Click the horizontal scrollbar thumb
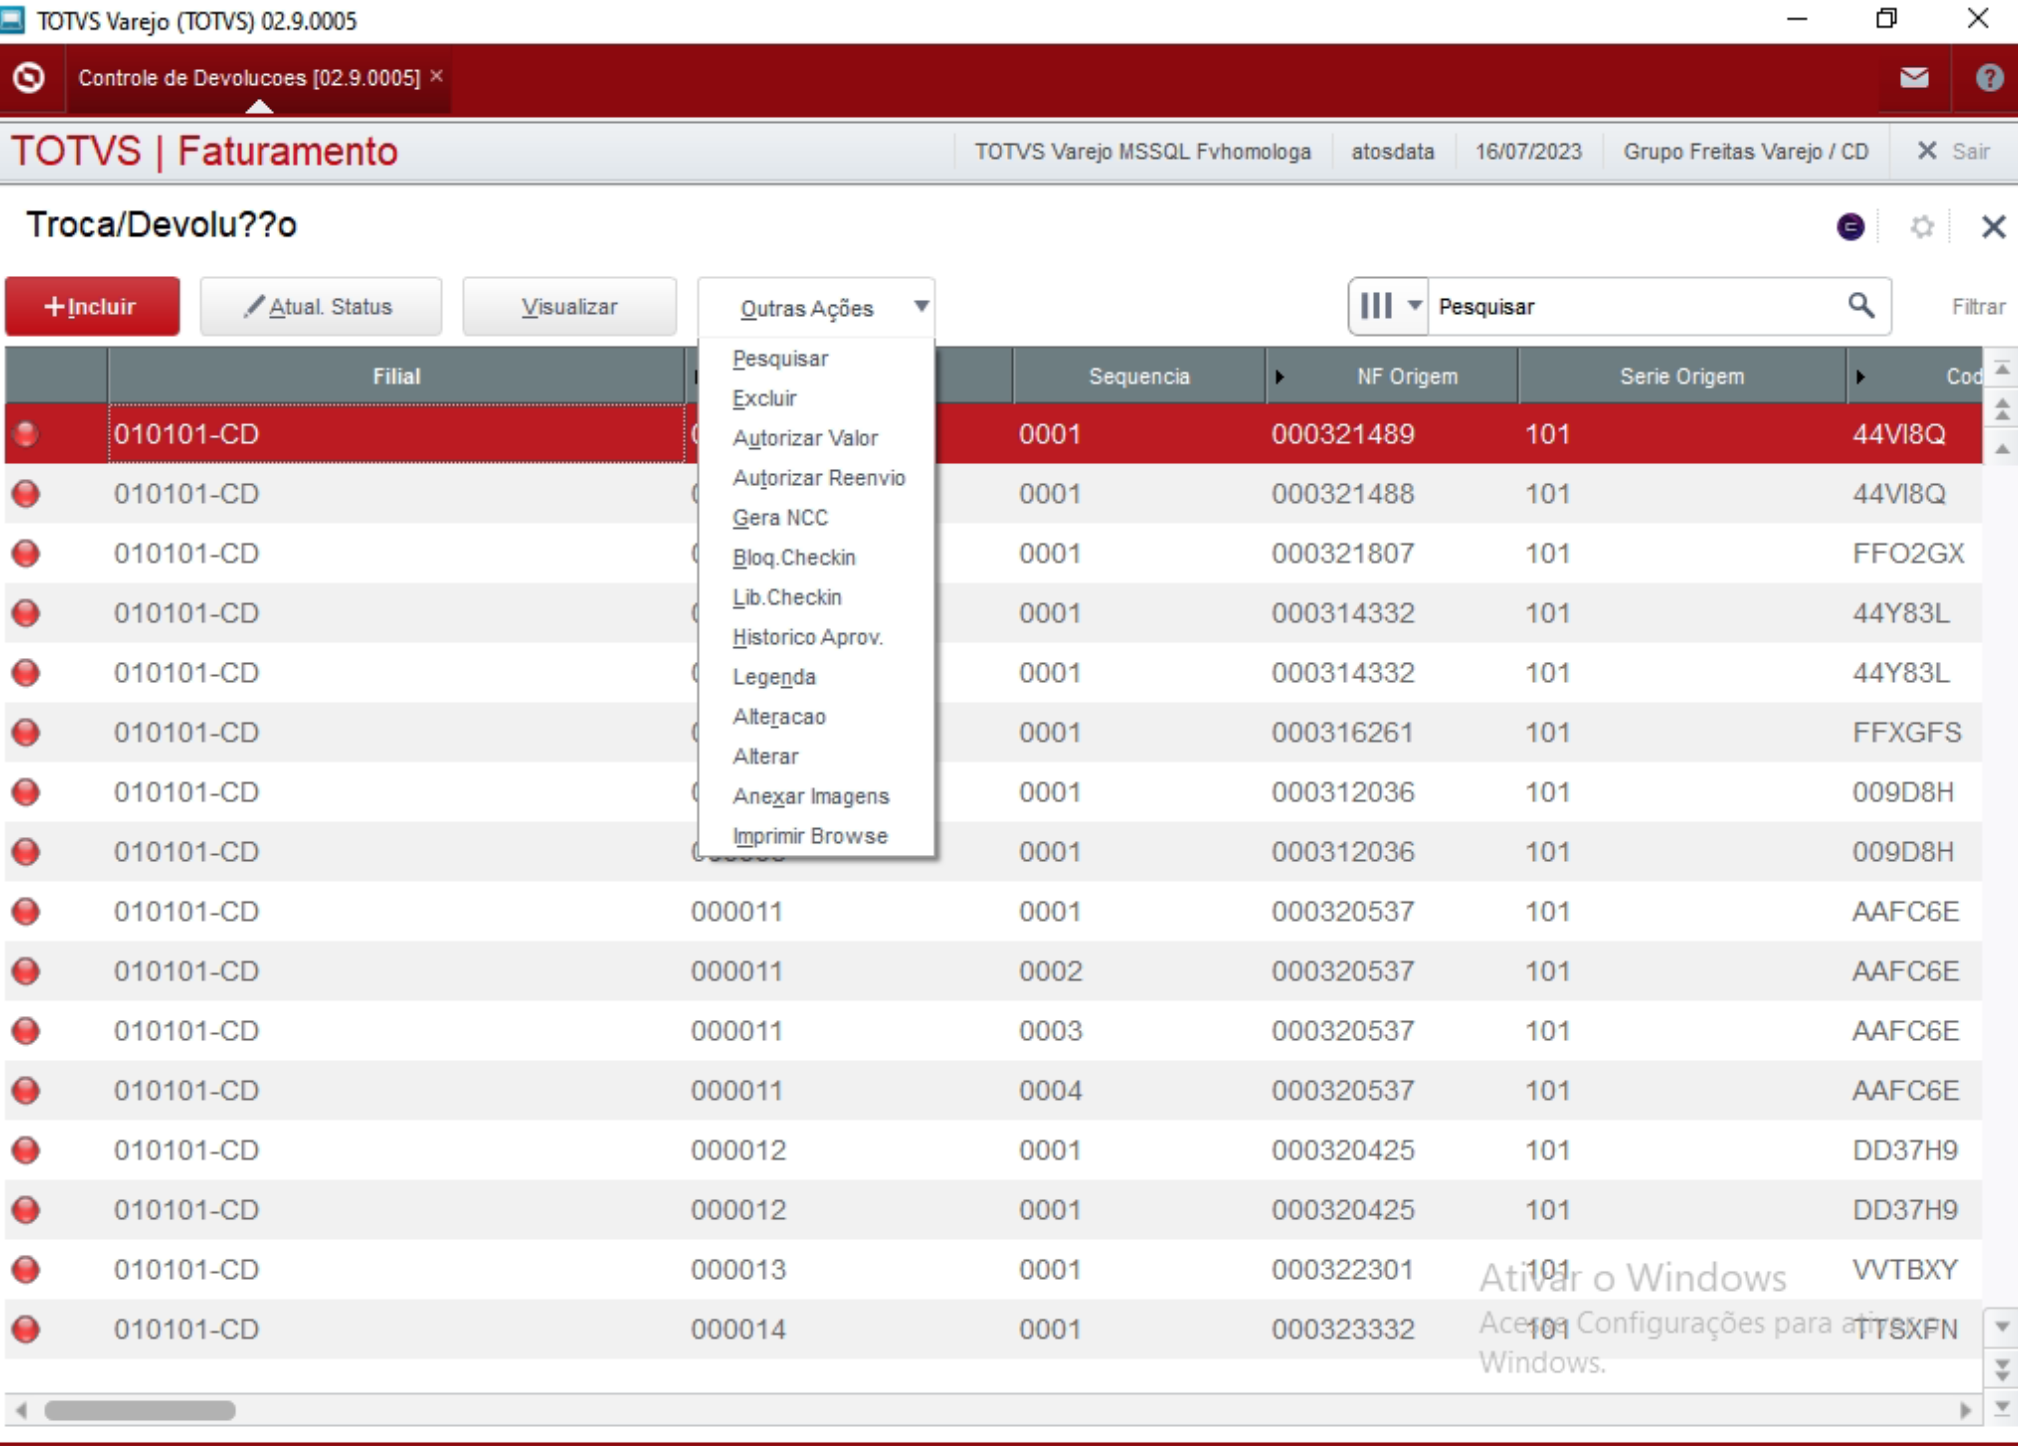2018x1446 pixels. pyautogui.click(x=140, y=1410)
